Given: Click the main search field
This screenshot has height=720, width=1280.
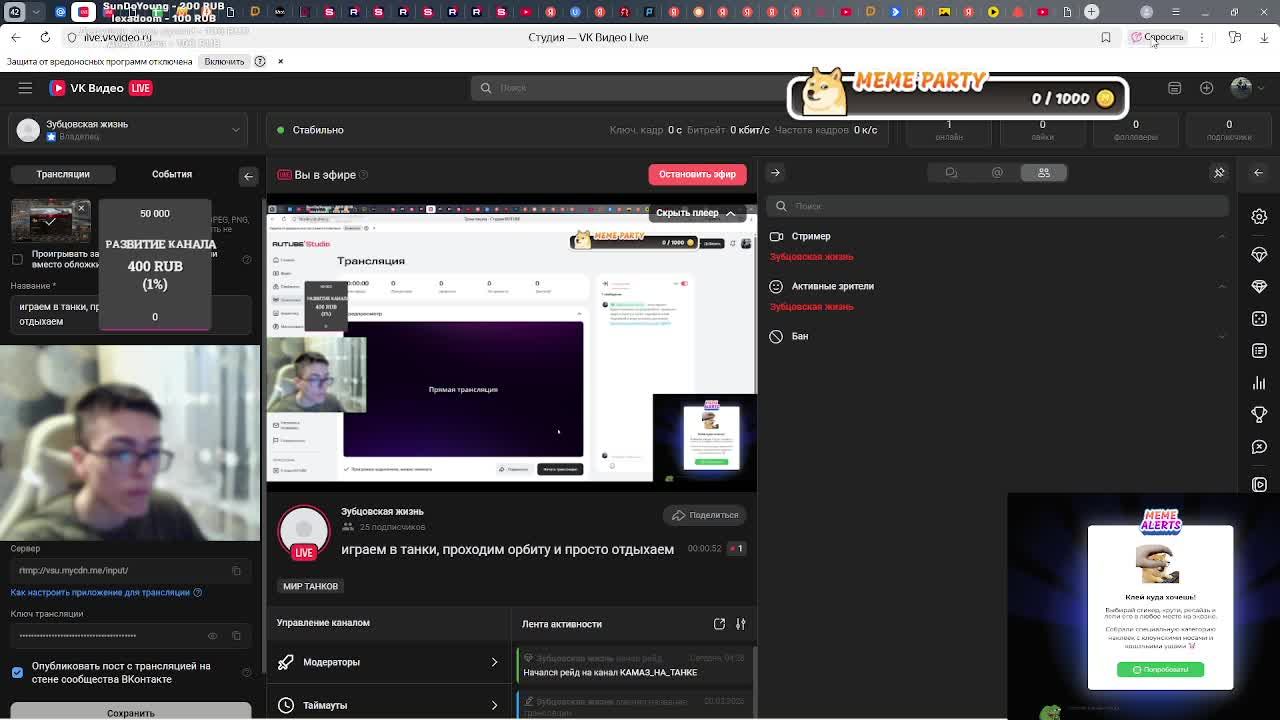Looking at the screenshot, I should 629,88.
